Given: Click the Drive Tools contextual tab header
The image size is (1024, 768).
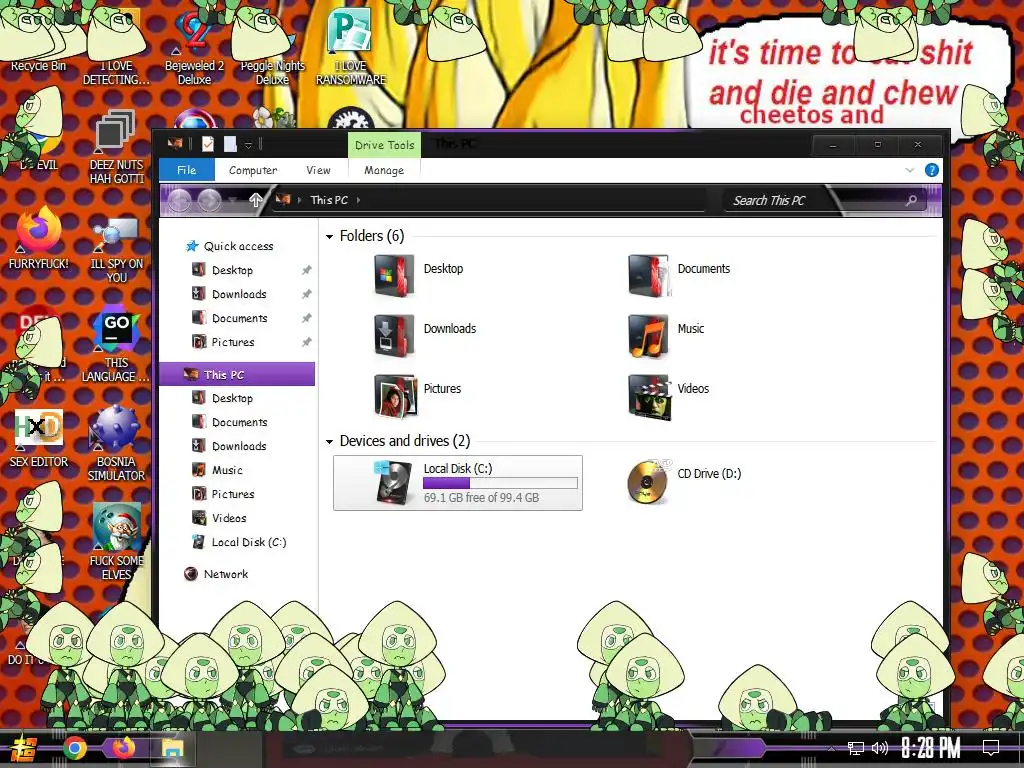Looking at the screenshot, I should tap(384, 145).
